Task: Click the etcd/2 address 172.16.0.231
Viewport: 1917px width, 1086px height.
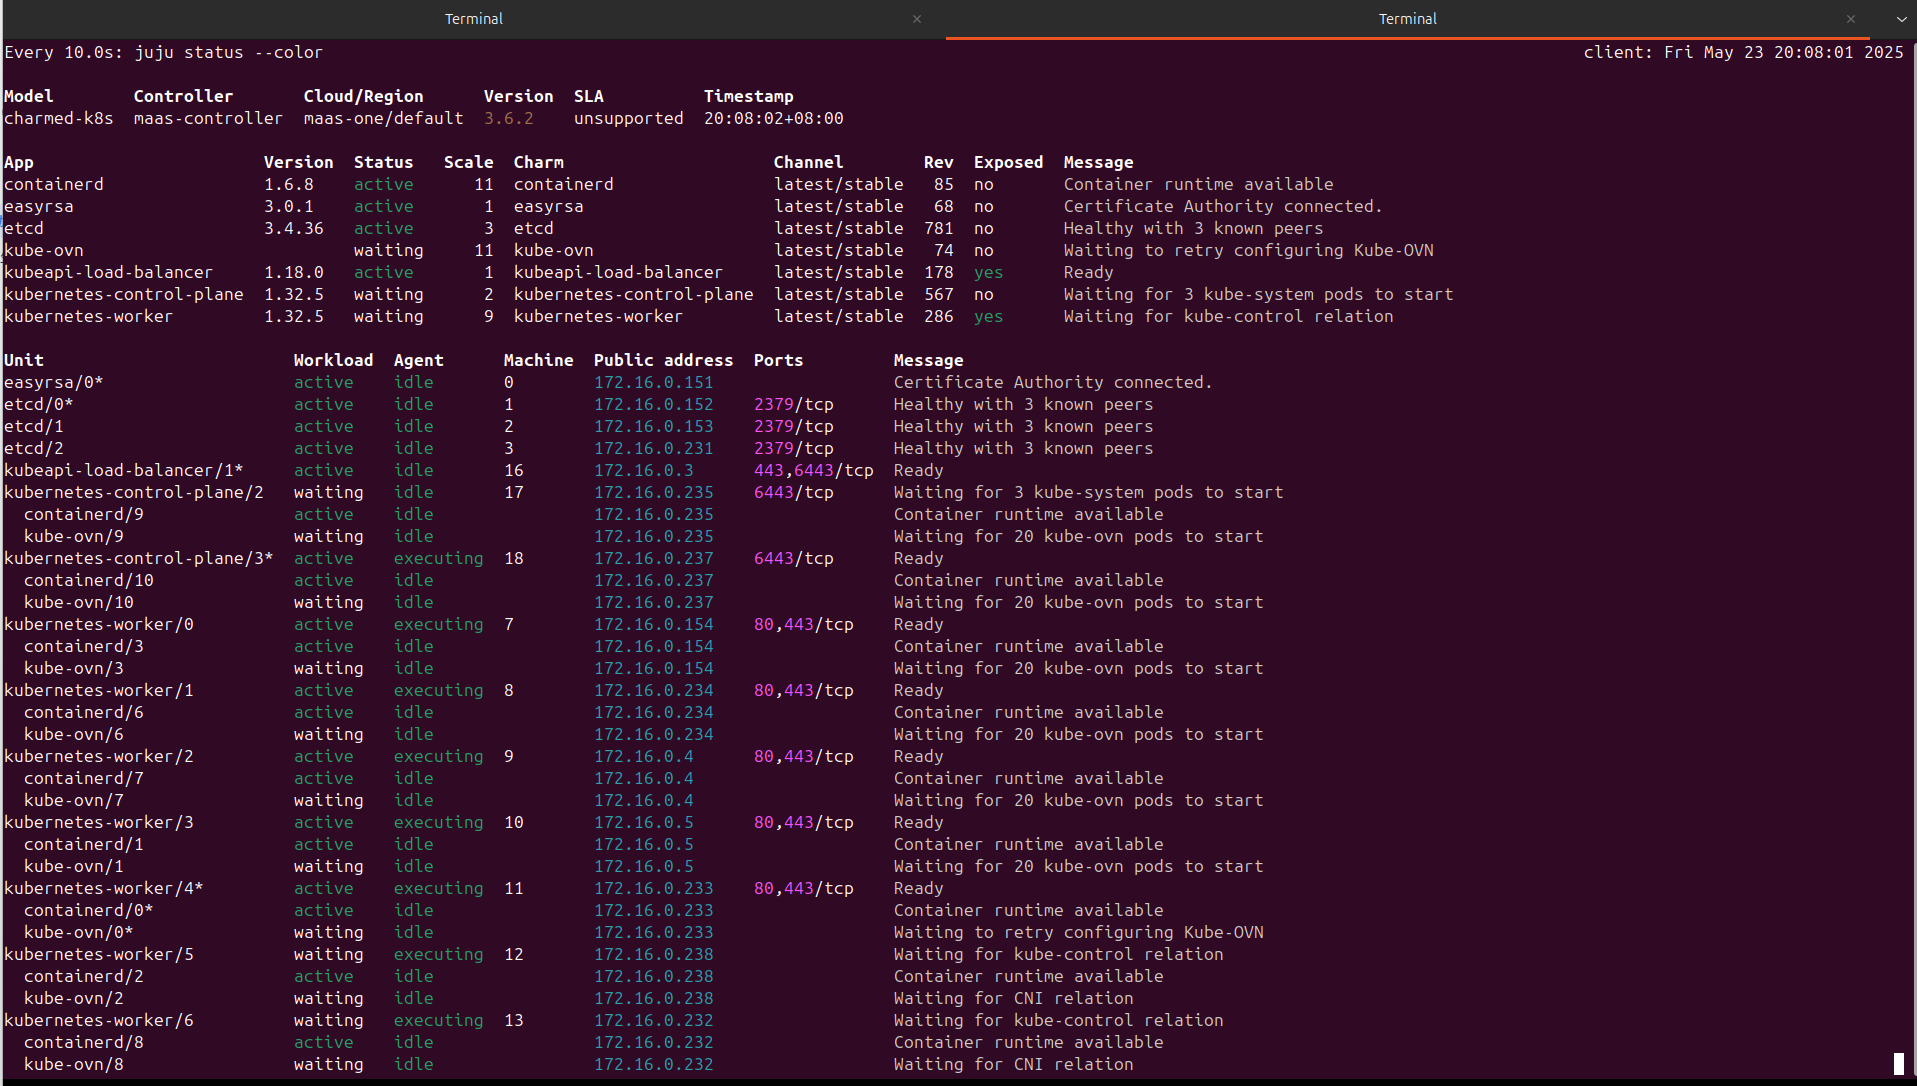Action: 653,448
